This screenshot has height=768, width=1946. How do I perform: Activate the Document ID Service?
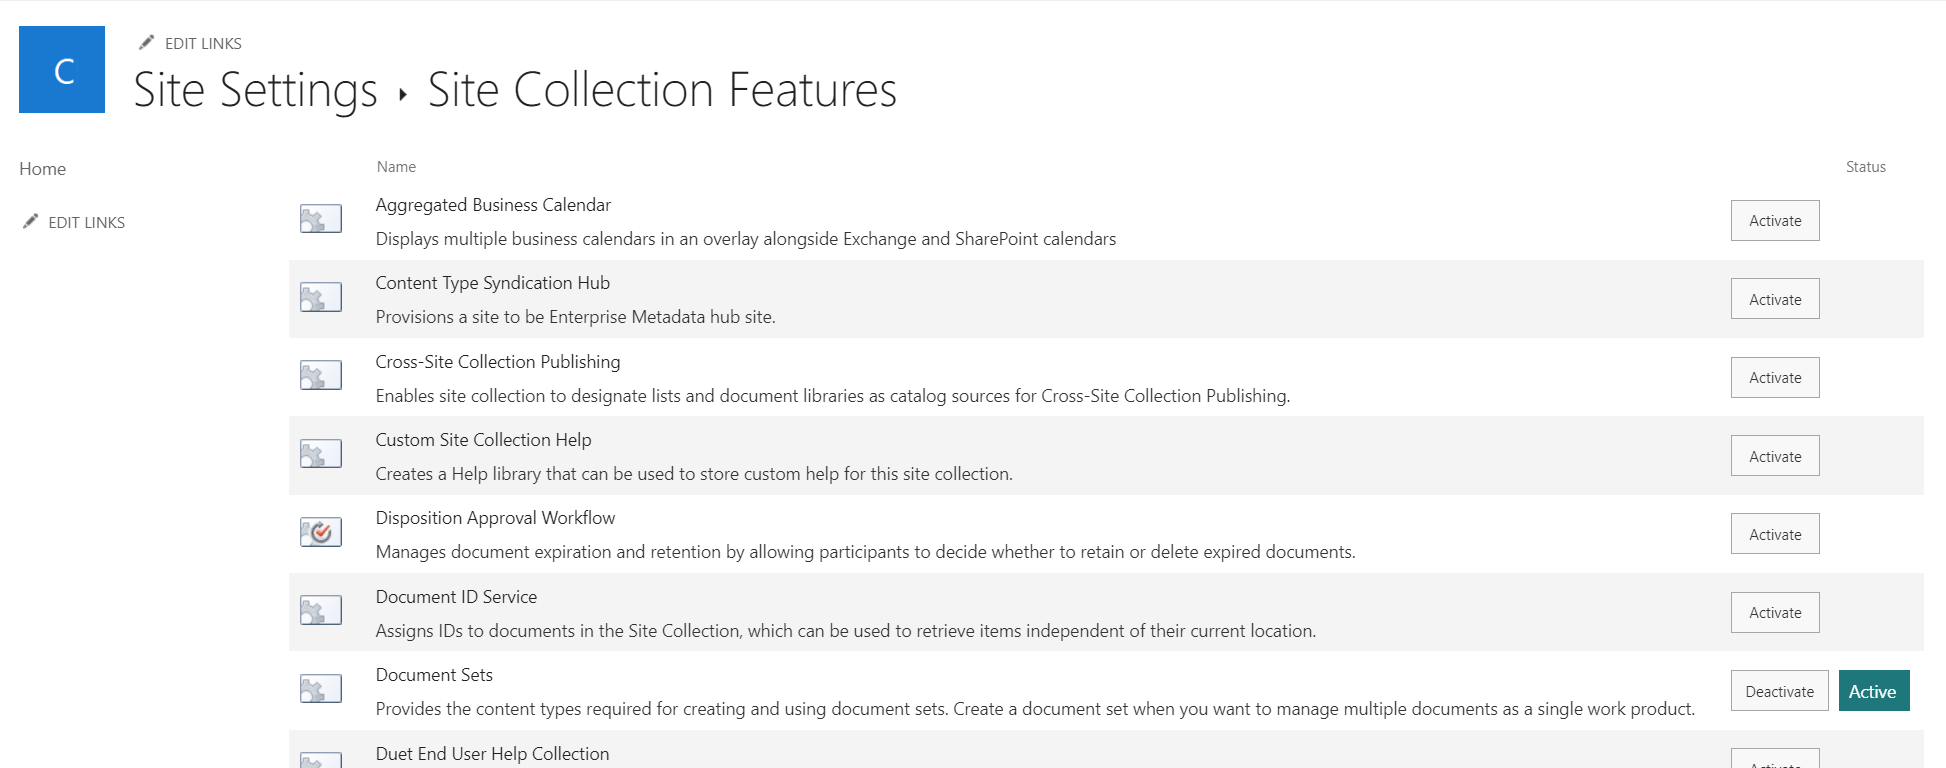click(x=1774, y=612)
